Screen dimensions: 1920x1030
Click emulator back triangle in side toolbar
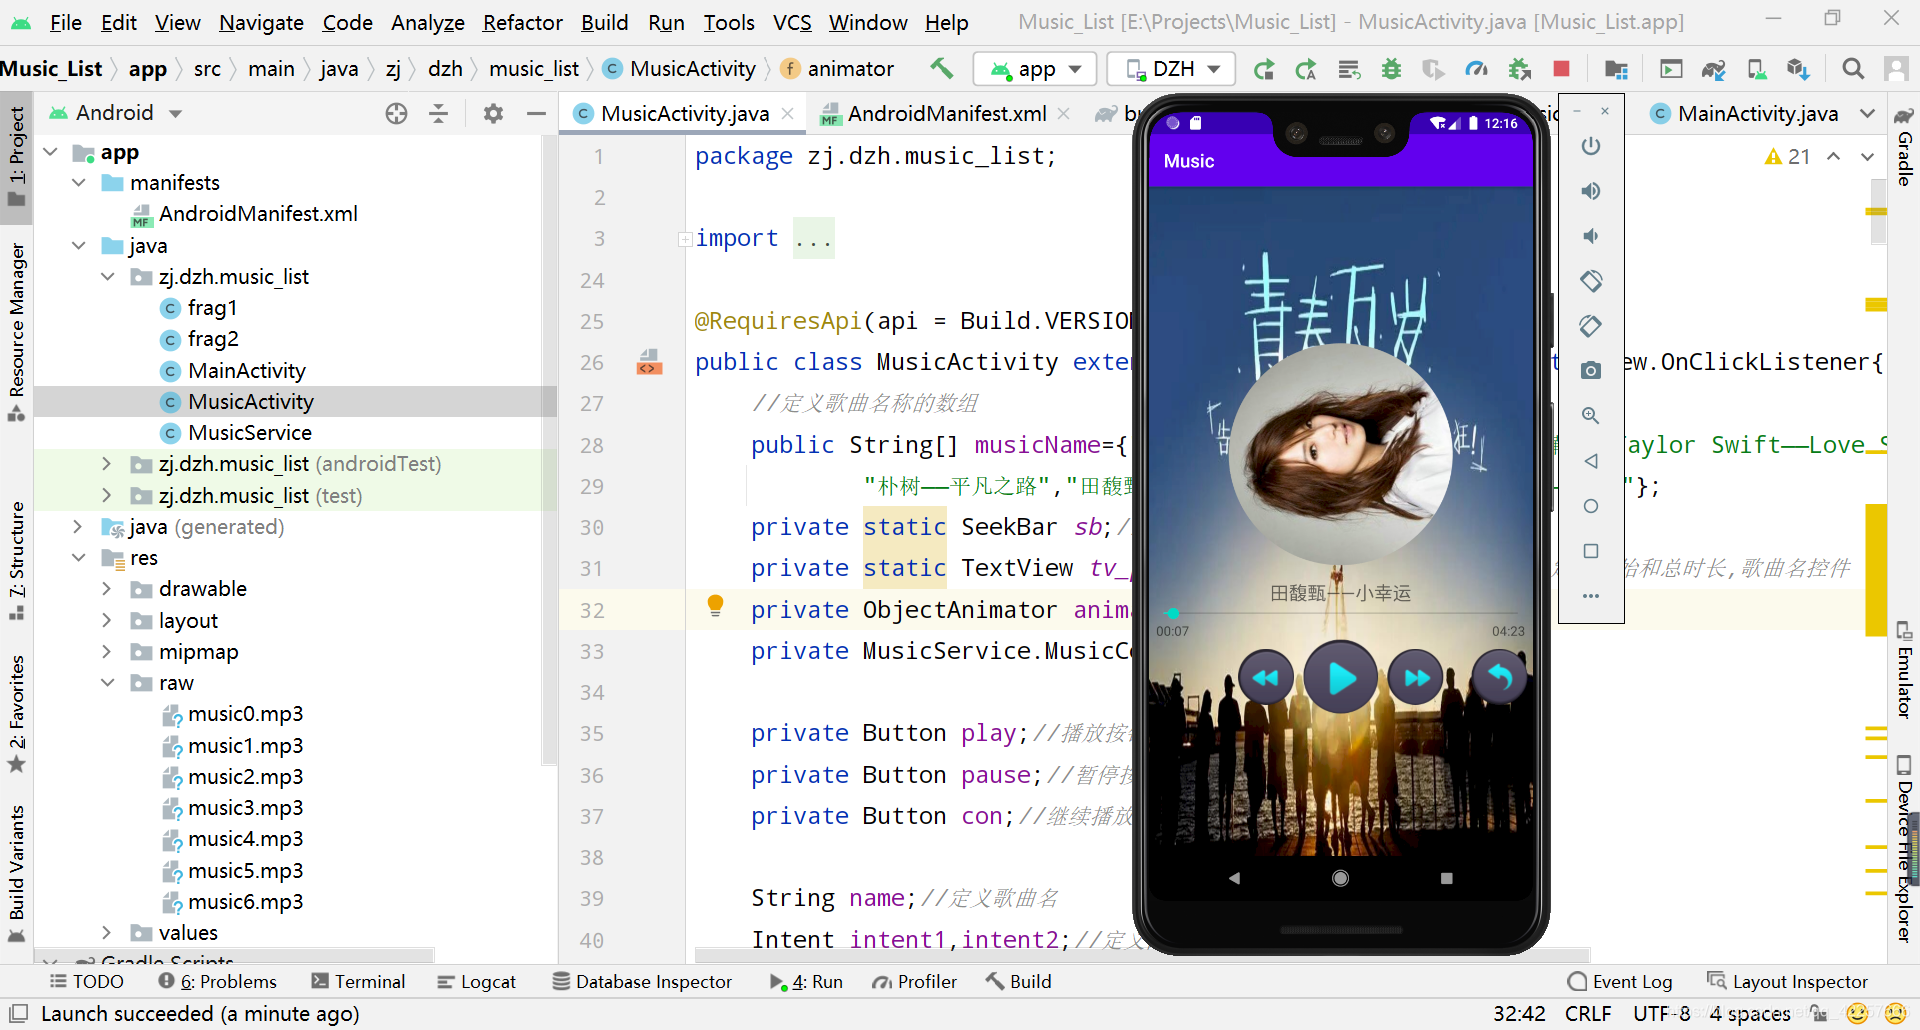pos(1591,461)
